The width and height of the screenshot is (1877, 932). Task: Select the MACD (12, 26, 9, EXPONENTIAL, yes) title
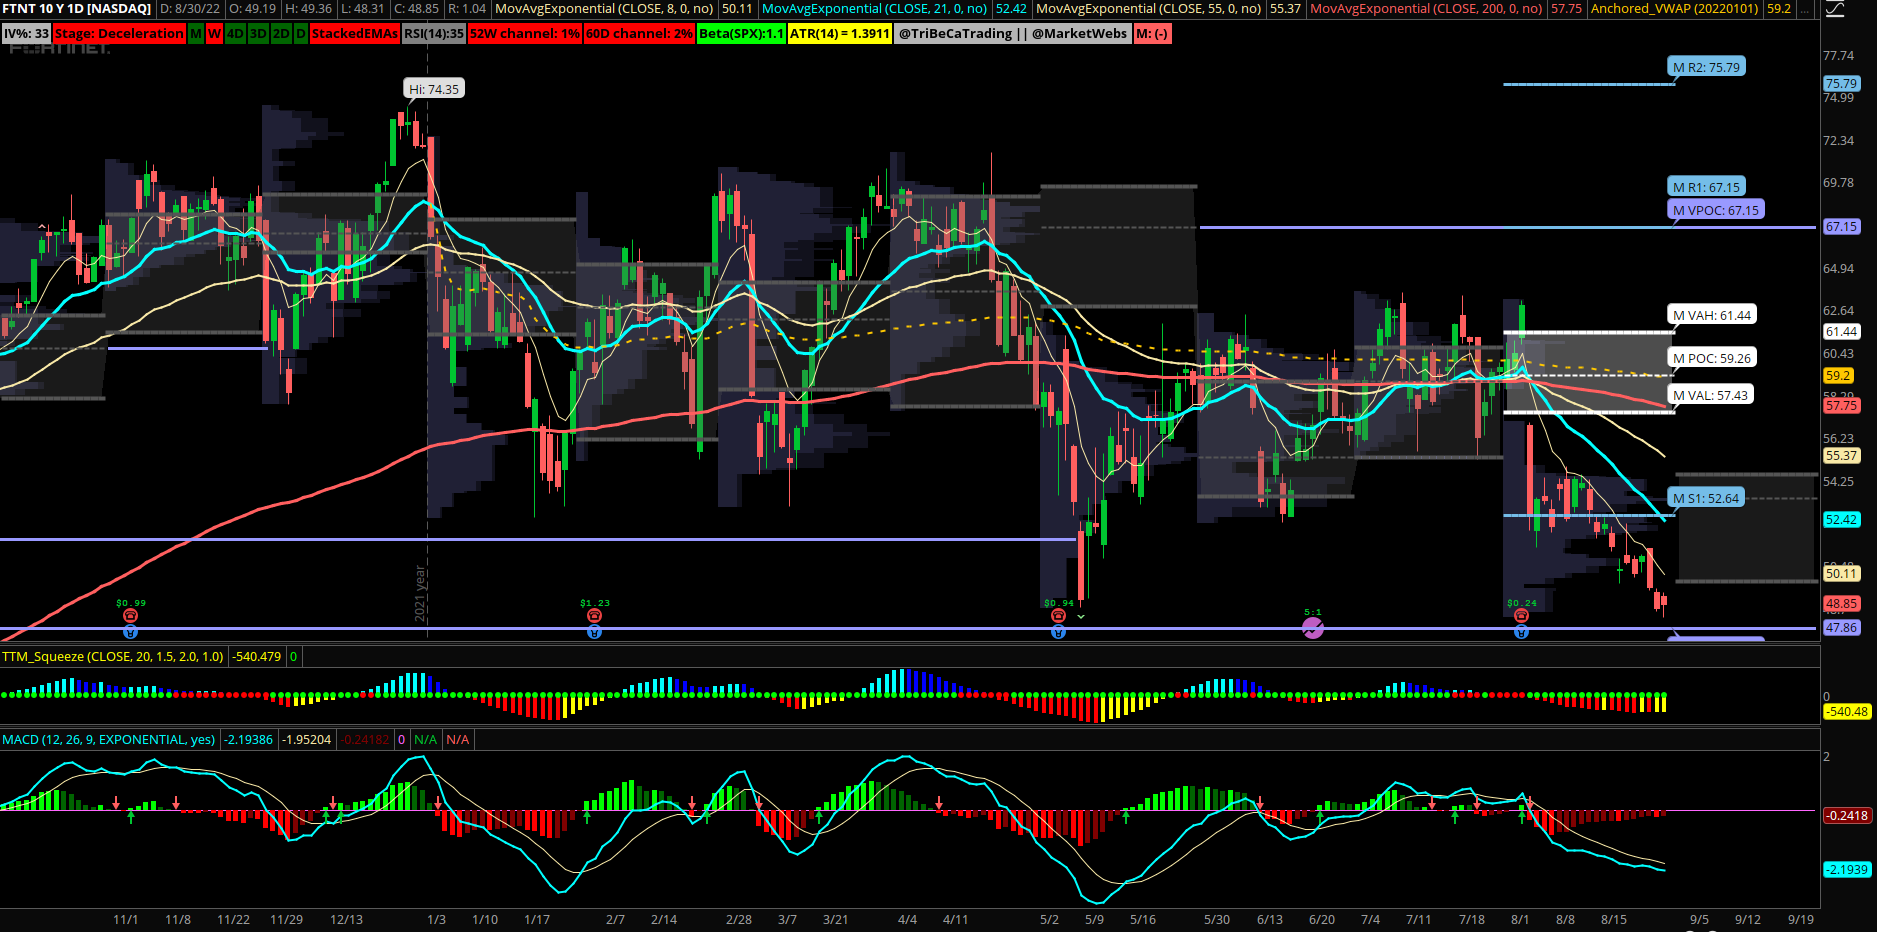[108, 739]
